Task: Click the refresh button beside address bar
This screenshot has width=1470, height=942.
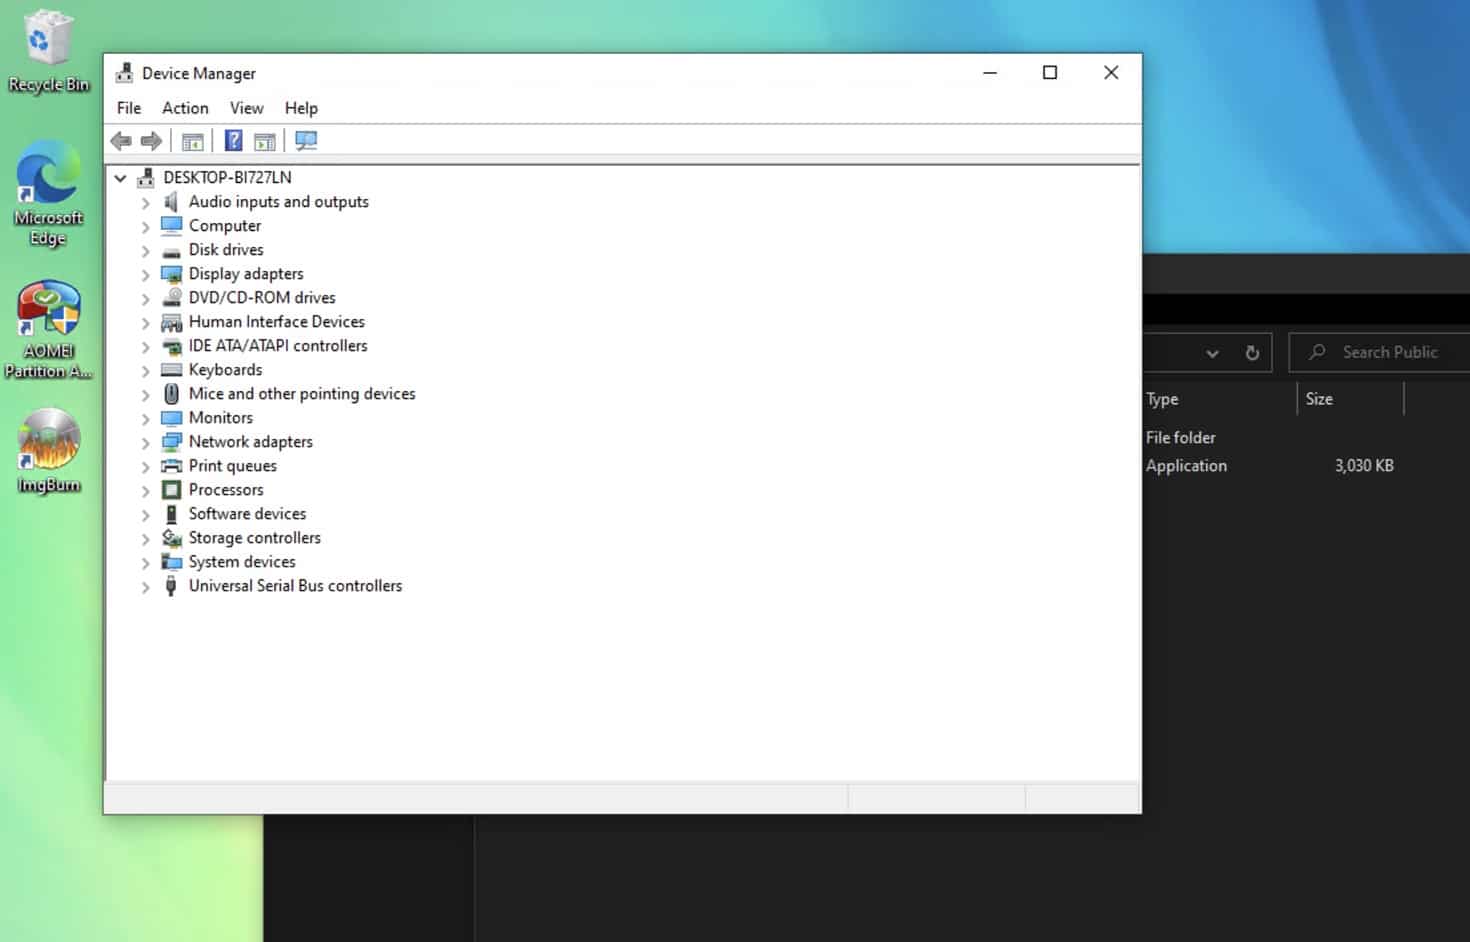Action: click(1252, 353)
